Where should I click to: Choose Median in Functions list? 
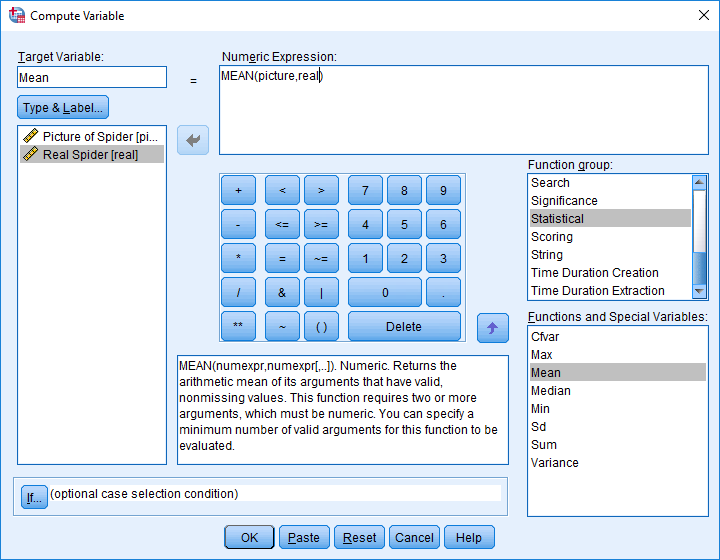click(x=551, y=391)
